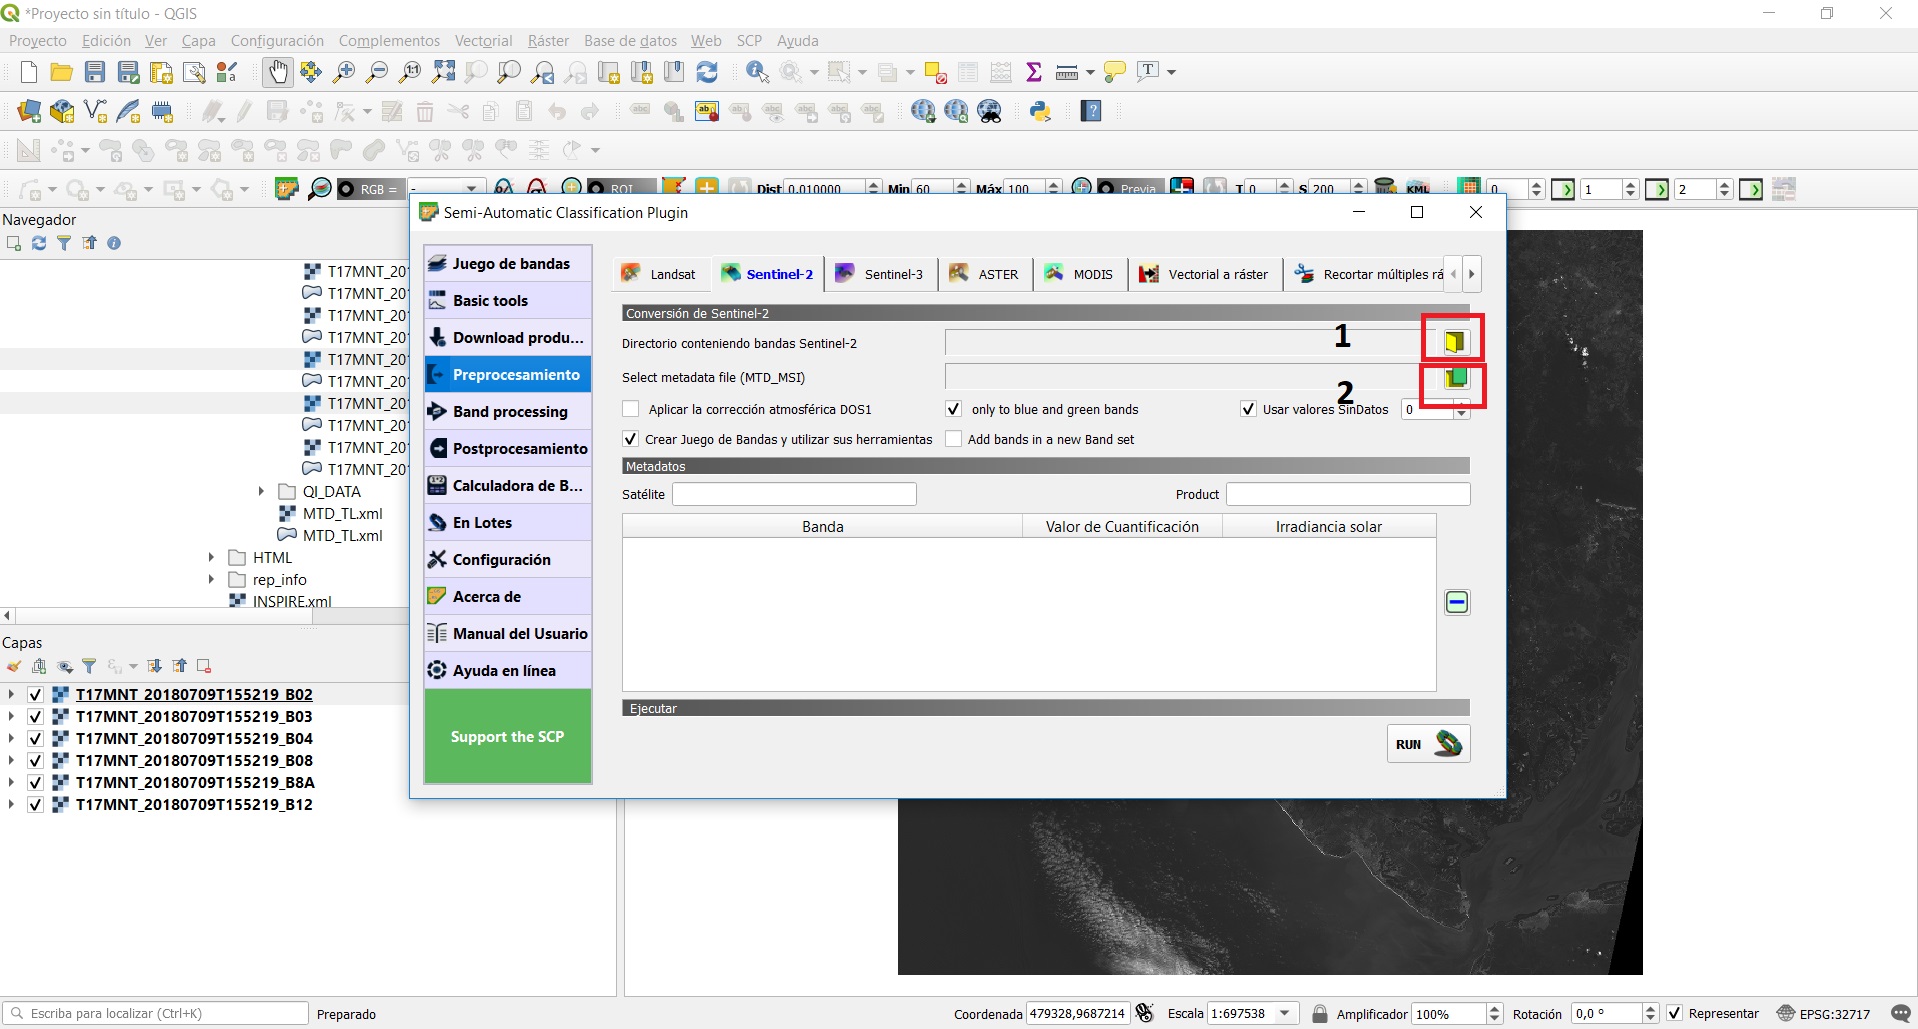Enable DOS1 atmospheric correction checkbox
Image resolution: width=1918 pixels, height=1029 pixels.
point(631,409)
